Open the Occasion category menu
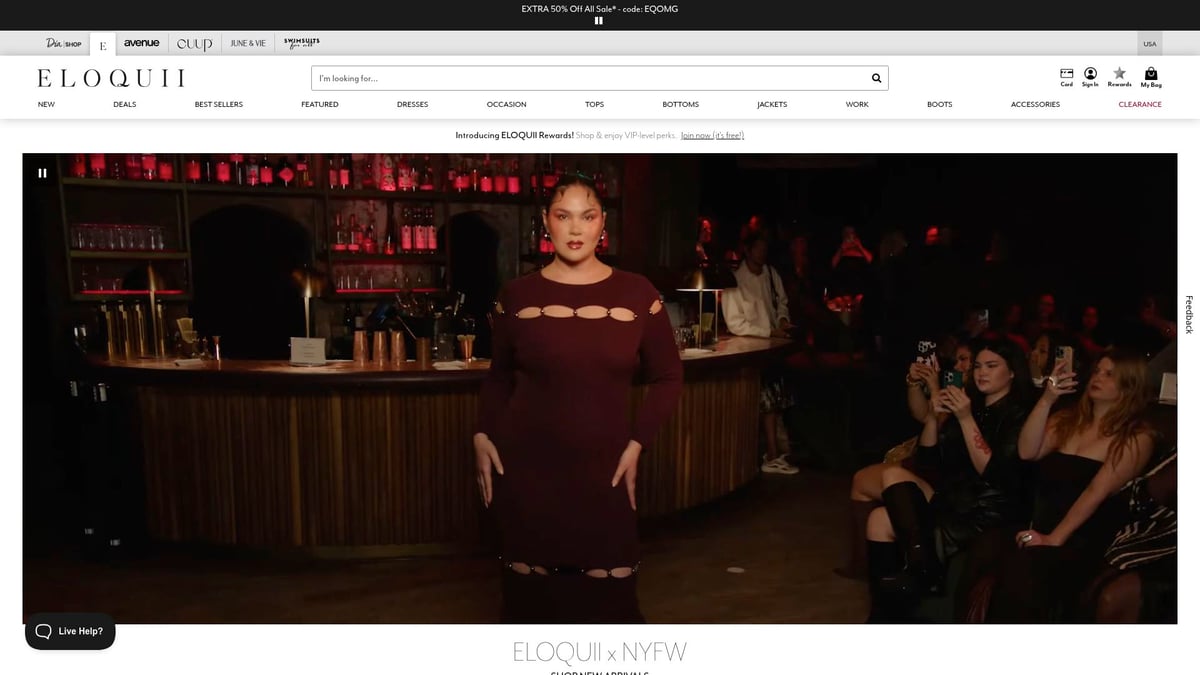This screenshot has width=1200, height=675. (x=505, y=104)
